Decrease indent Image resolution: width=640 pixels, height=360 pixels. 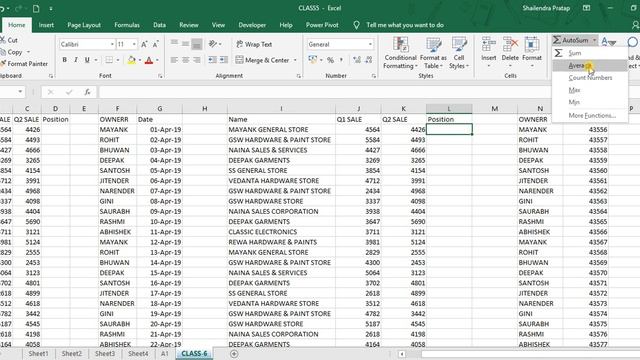212,60
